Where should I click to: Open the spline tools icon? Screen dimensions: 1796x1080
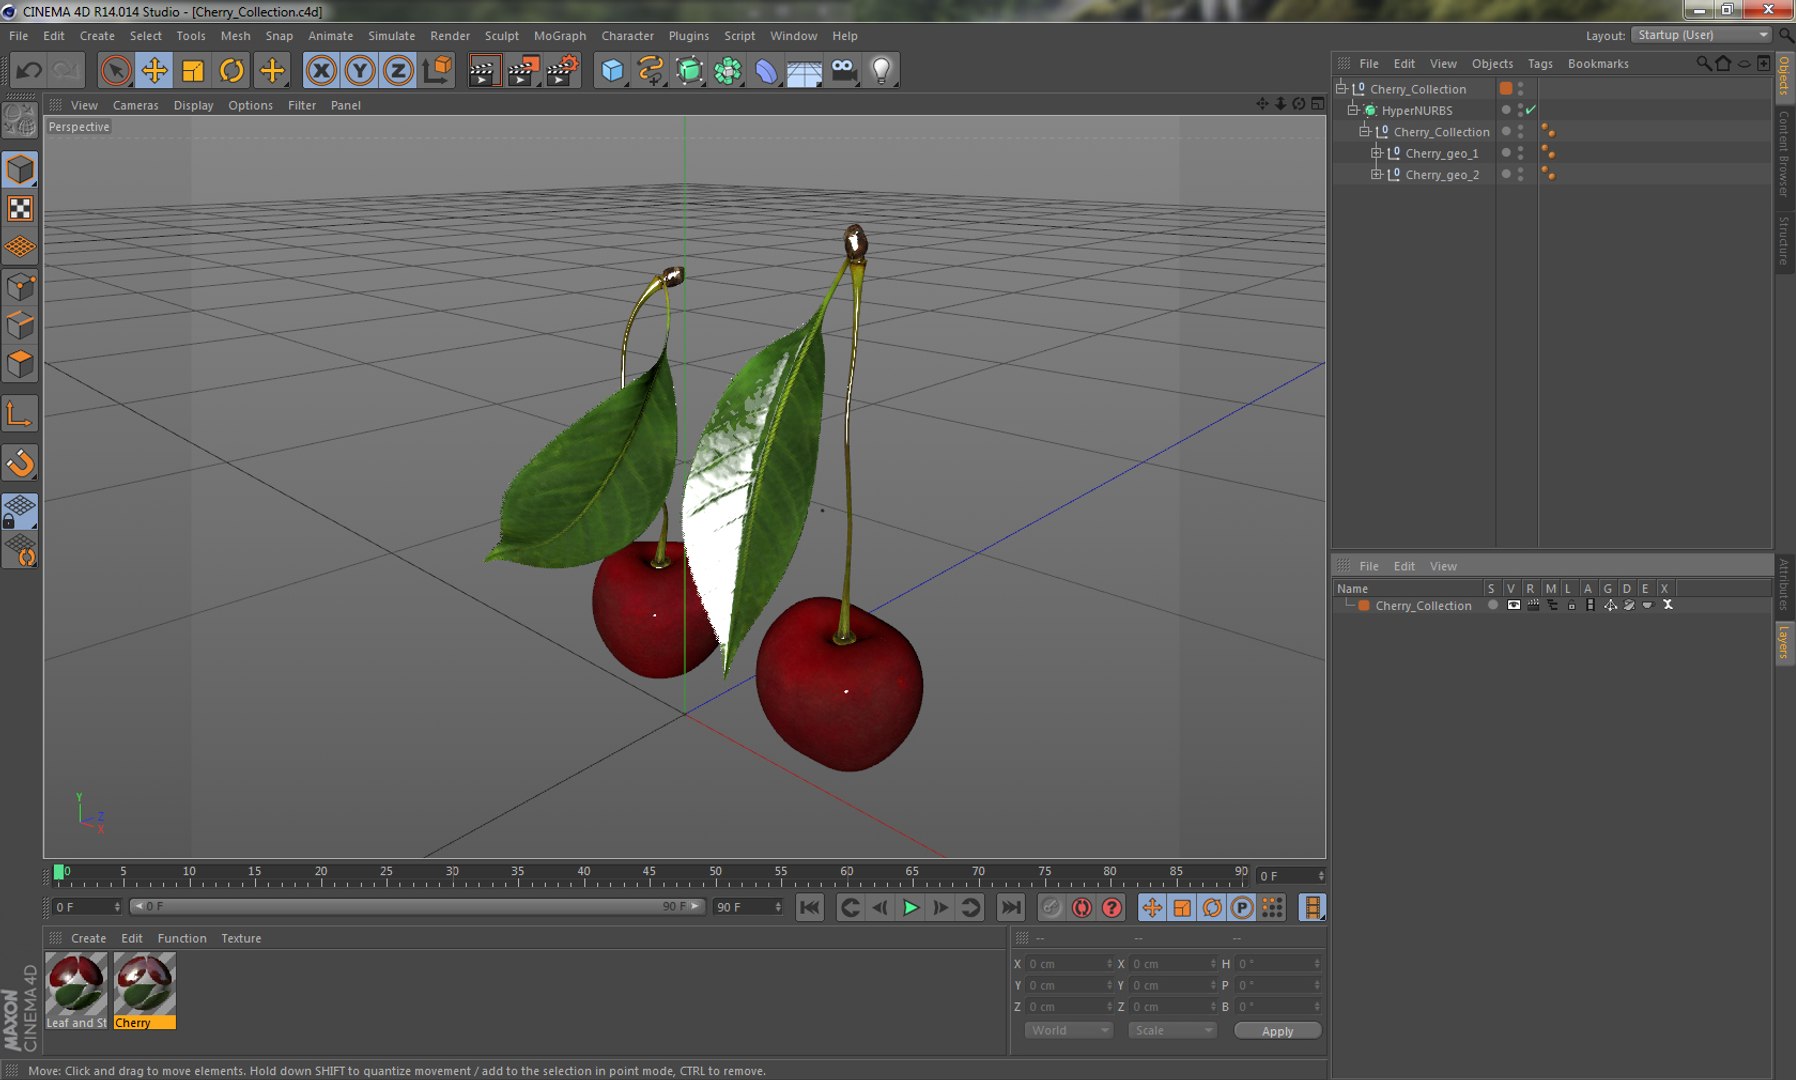point(651,70)
